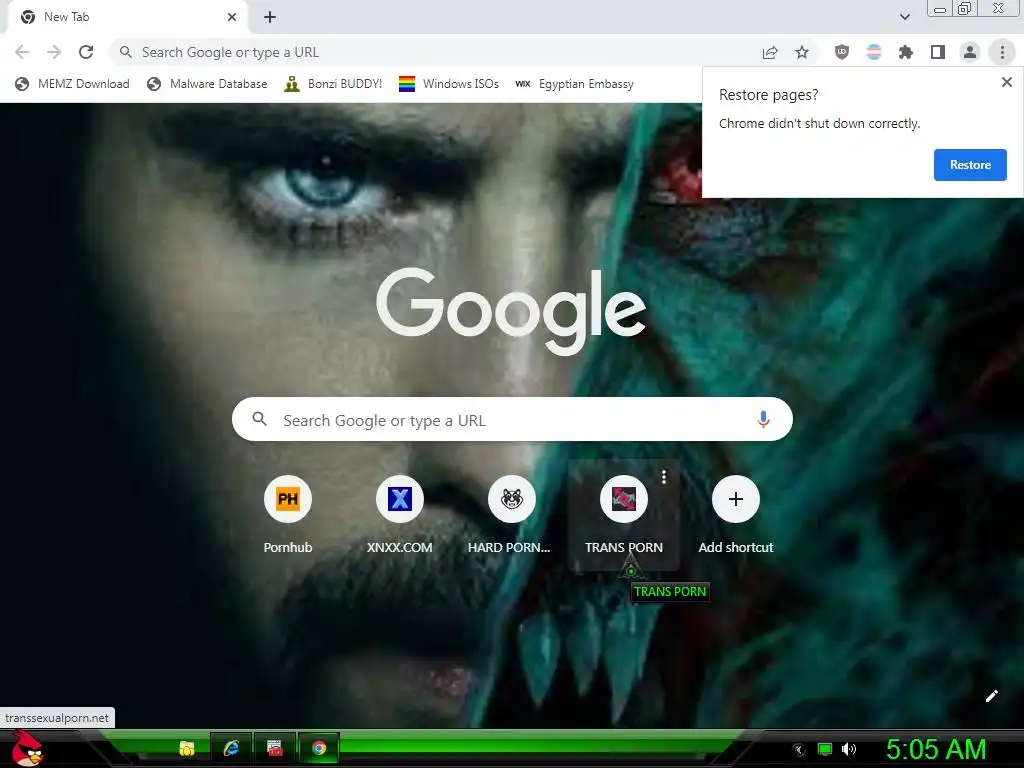Click the Add shortcut plus tile

736,514
